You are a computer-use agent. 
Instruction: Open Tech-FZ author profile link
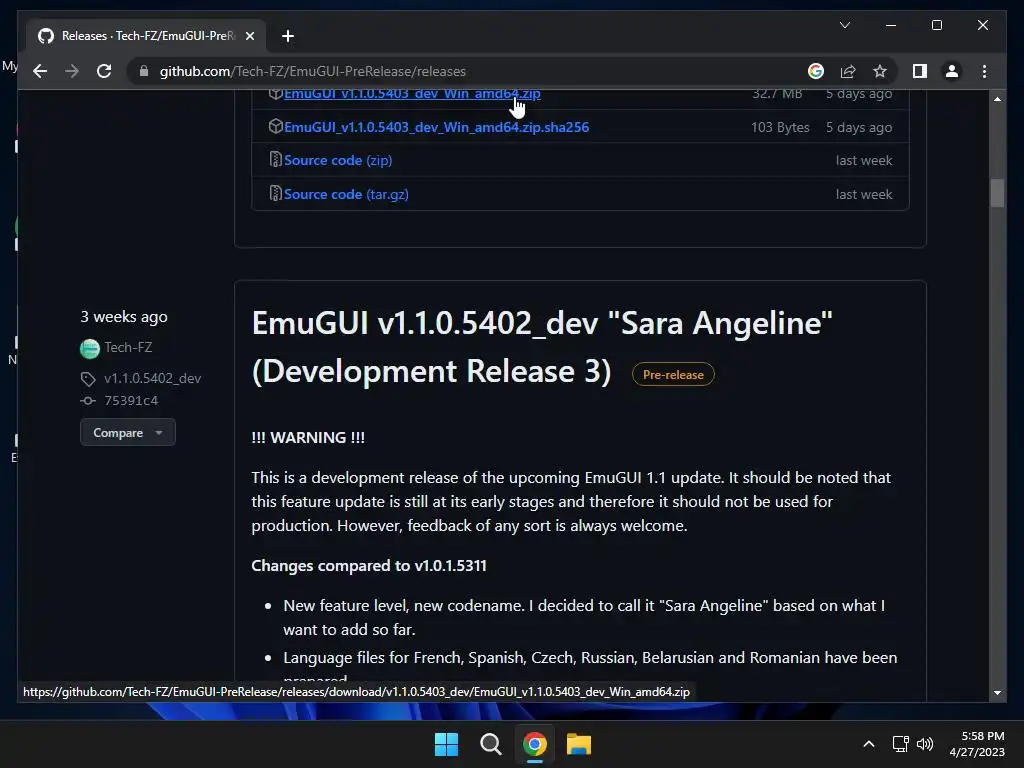pos(128,347)
